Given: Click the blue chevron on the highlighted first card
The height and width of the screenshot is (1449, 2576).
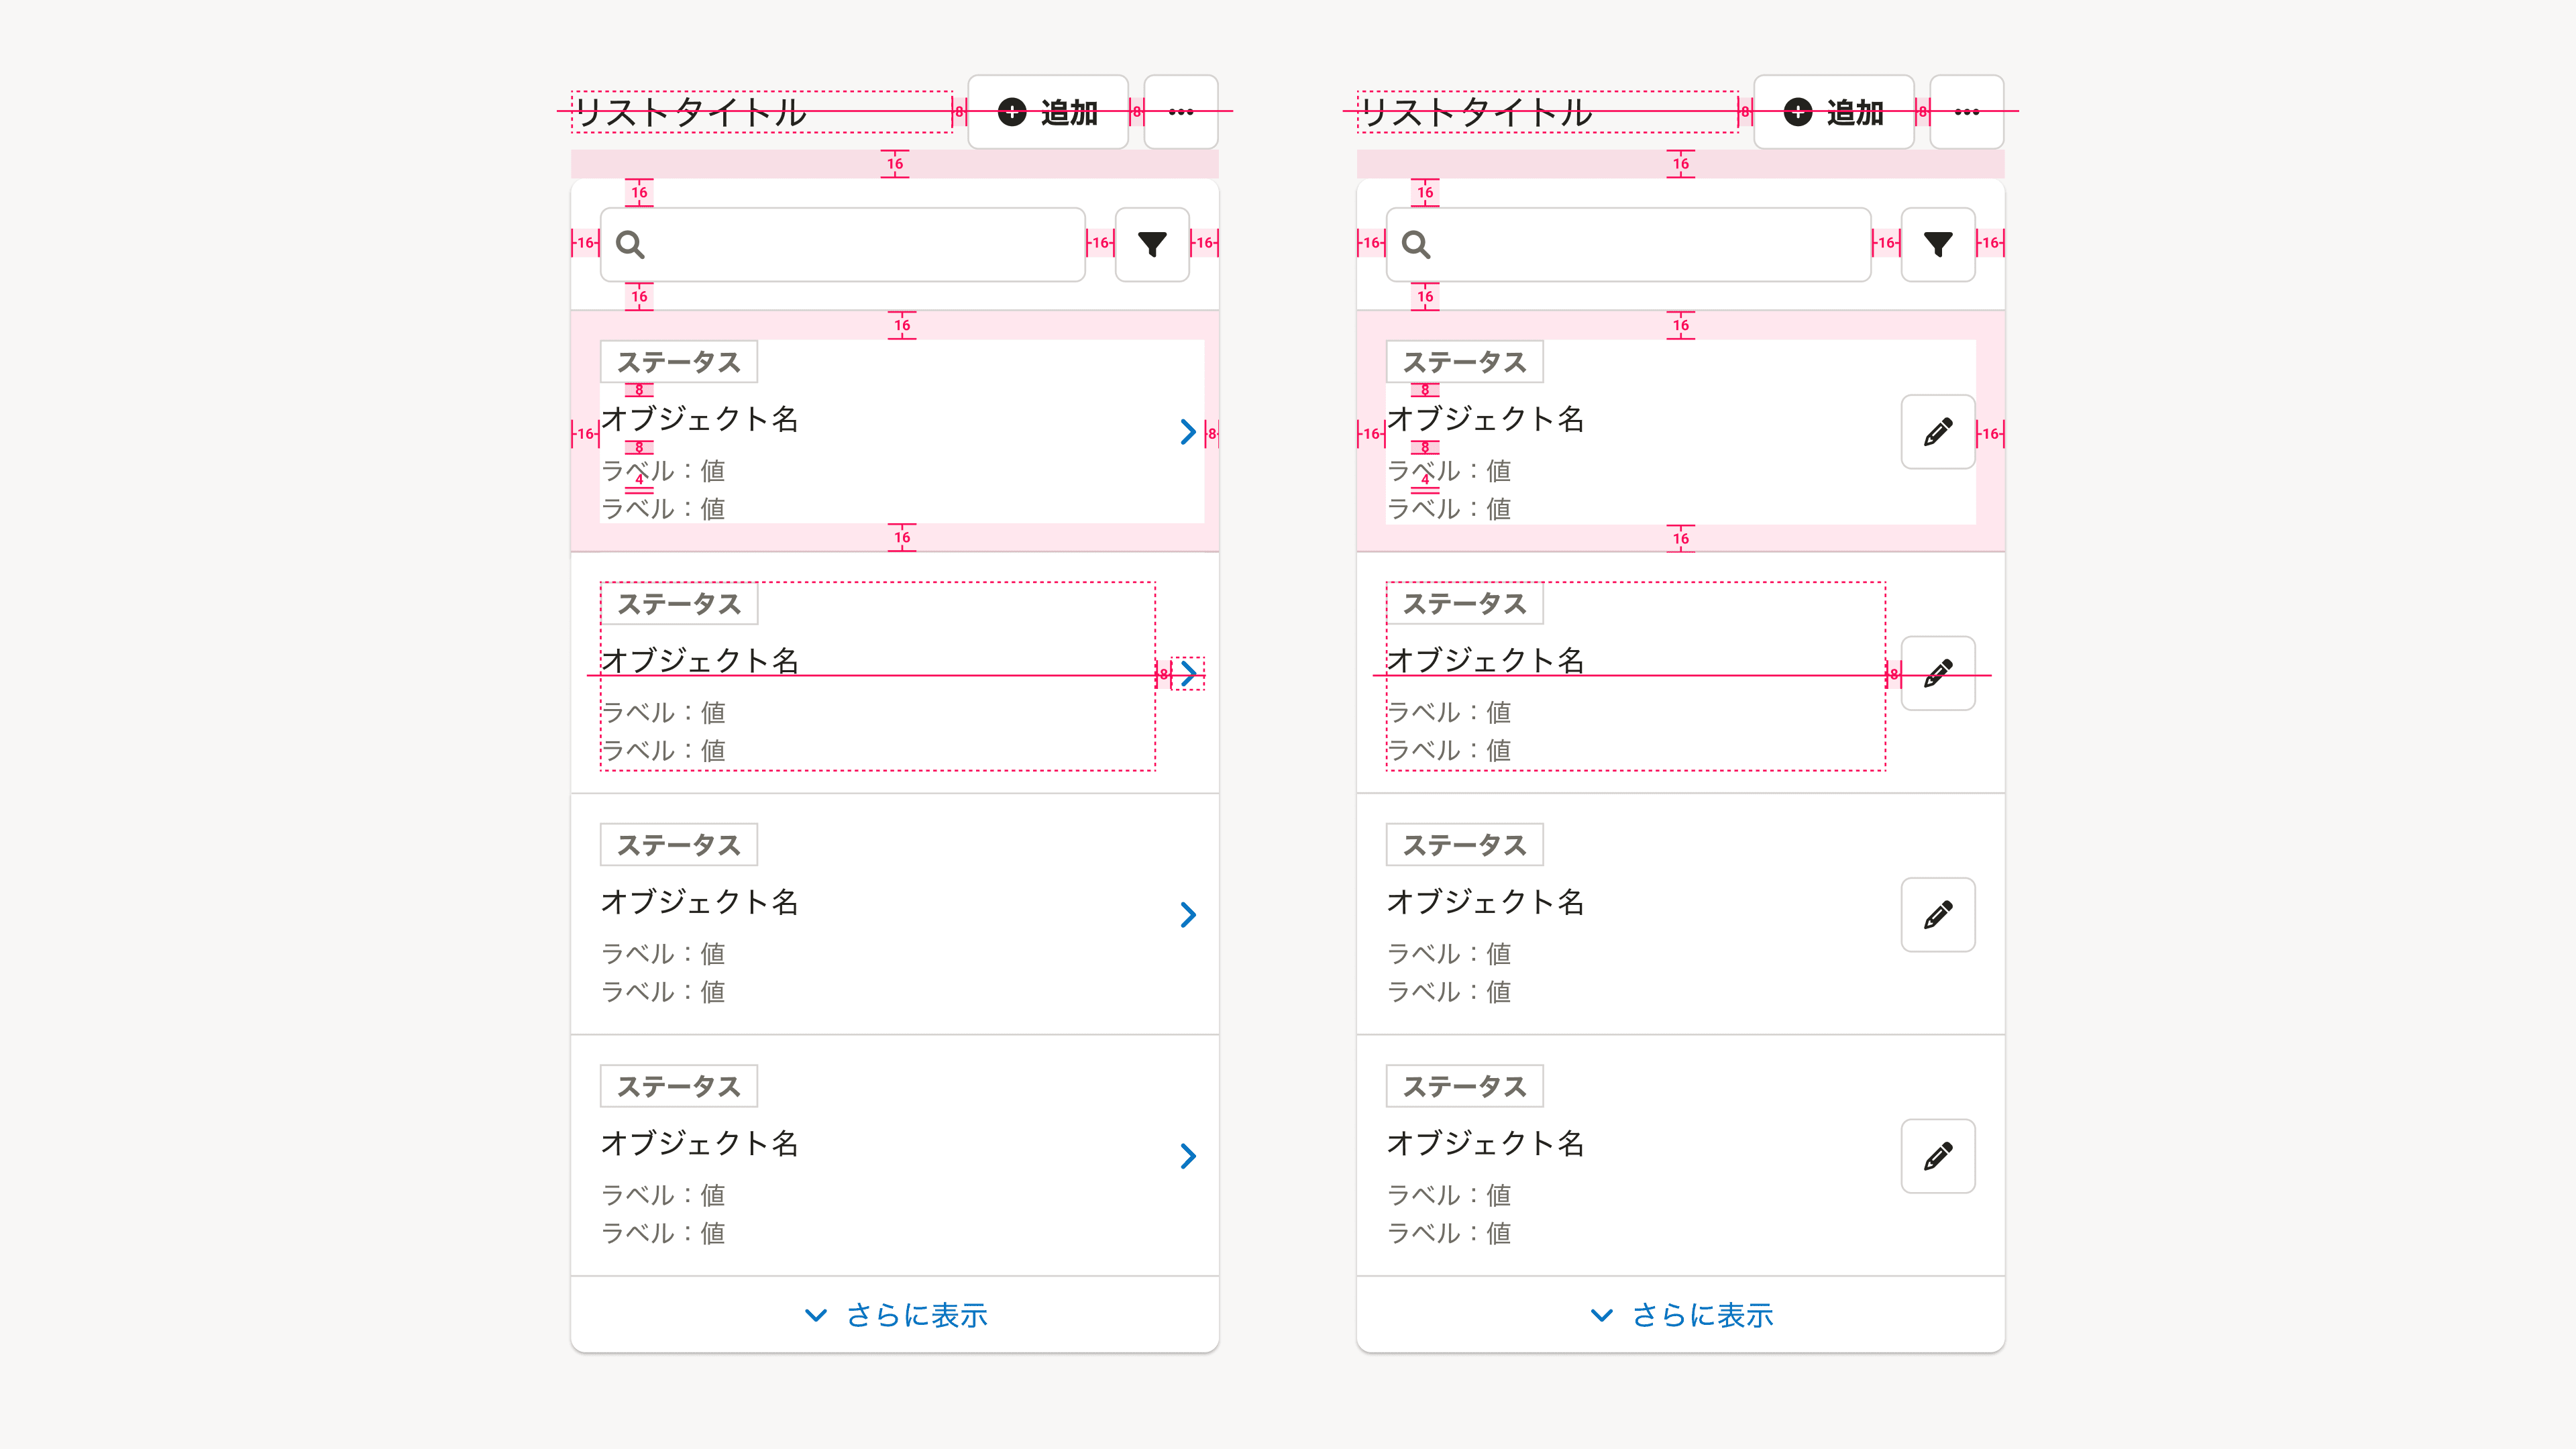Looking at the screenshot, I should tap(1187, 432).
